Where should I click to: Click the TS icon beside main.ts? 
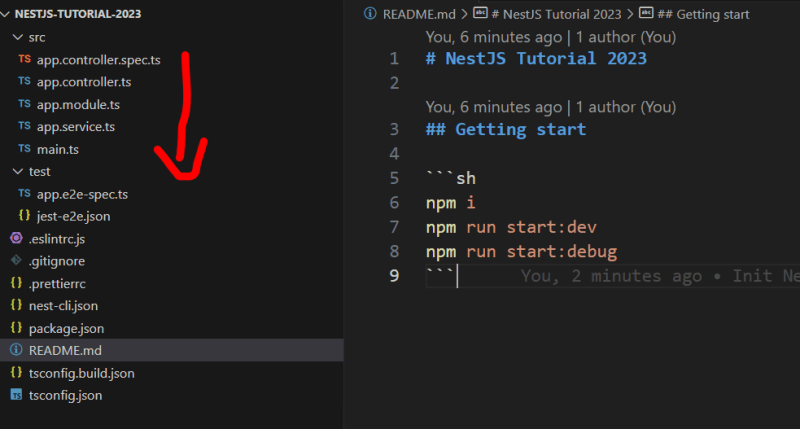point(24,148)
